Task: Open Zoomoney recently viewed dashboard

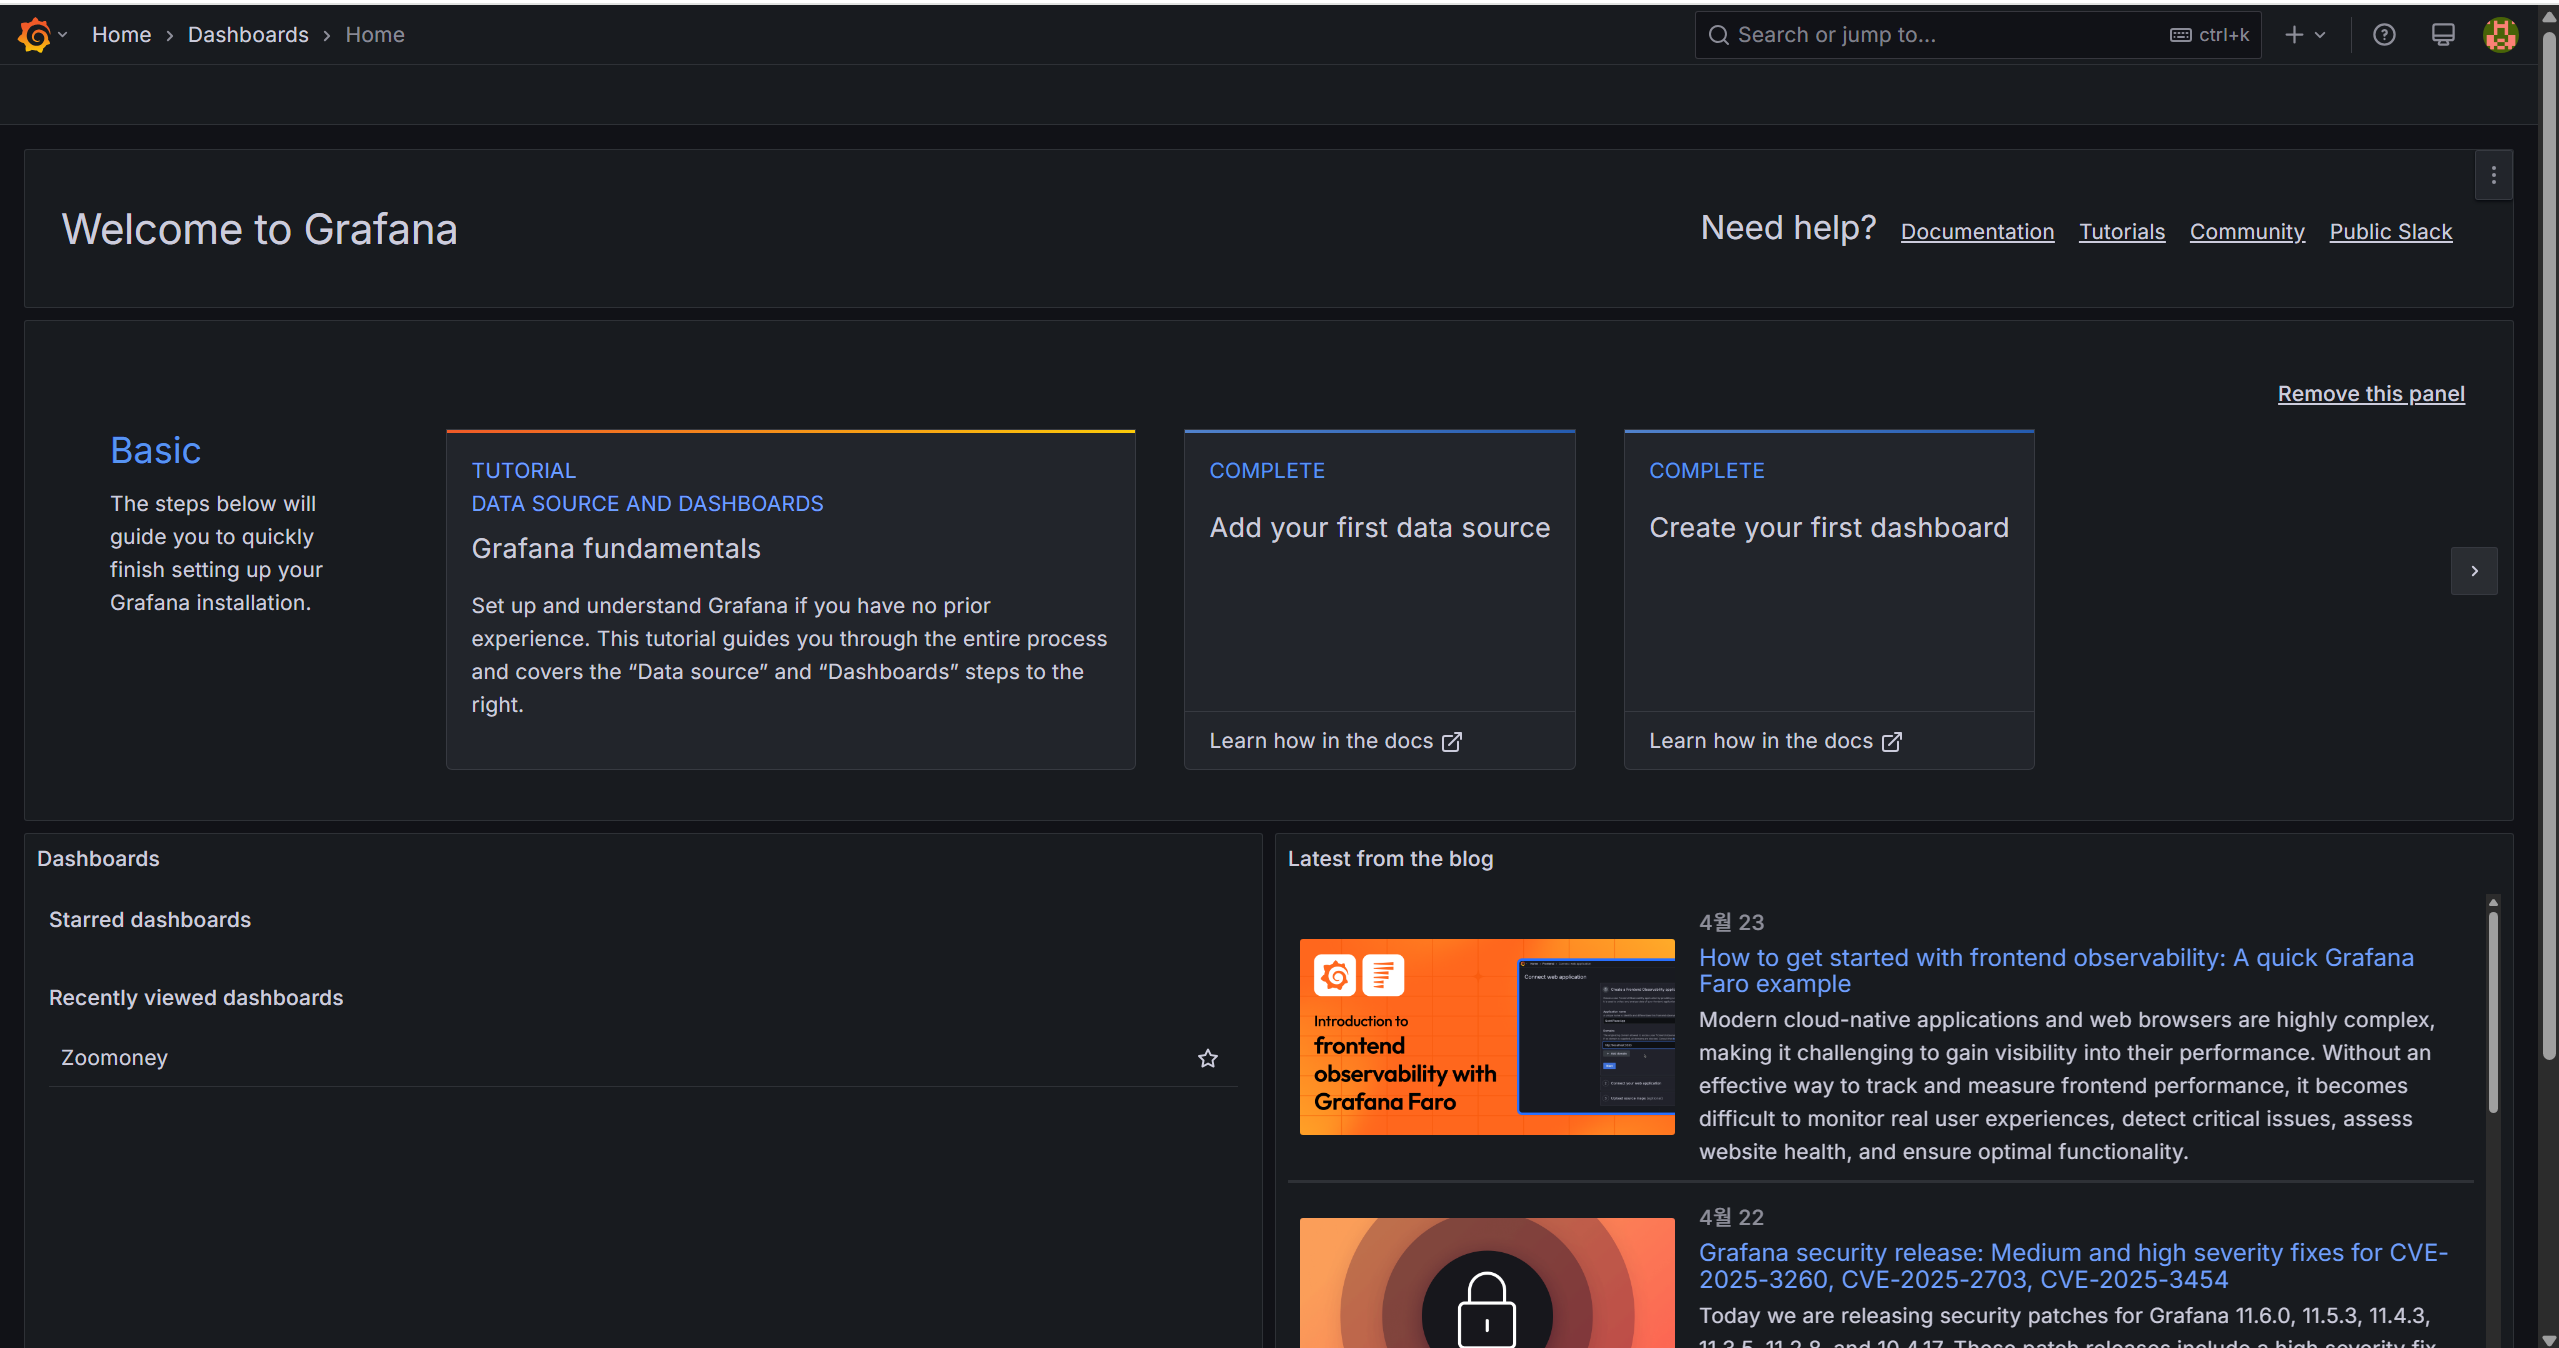Action: point(114,1058)
